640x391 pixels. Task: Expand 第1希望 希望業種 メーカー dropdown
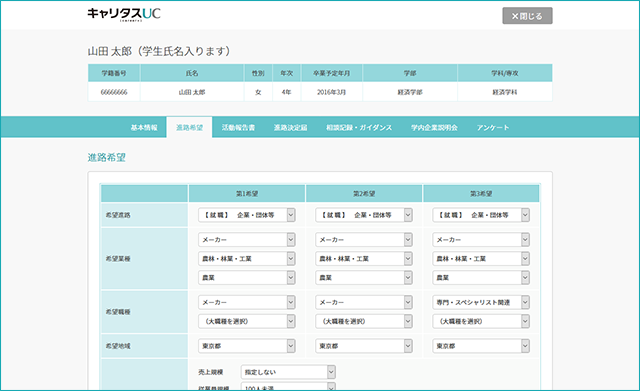click(x=247, y=240)
